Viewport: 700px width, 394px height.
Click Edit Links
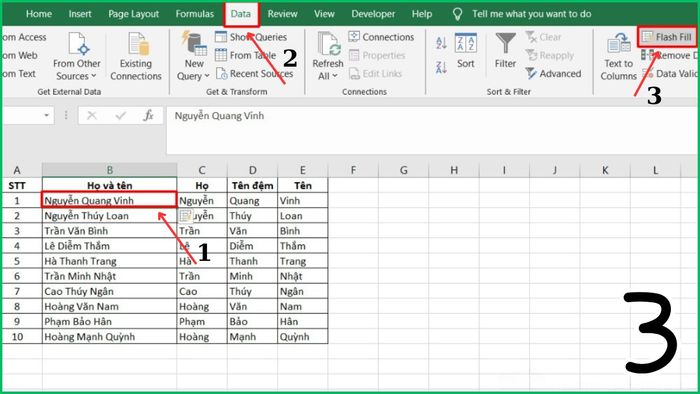(x=375, y=74)
